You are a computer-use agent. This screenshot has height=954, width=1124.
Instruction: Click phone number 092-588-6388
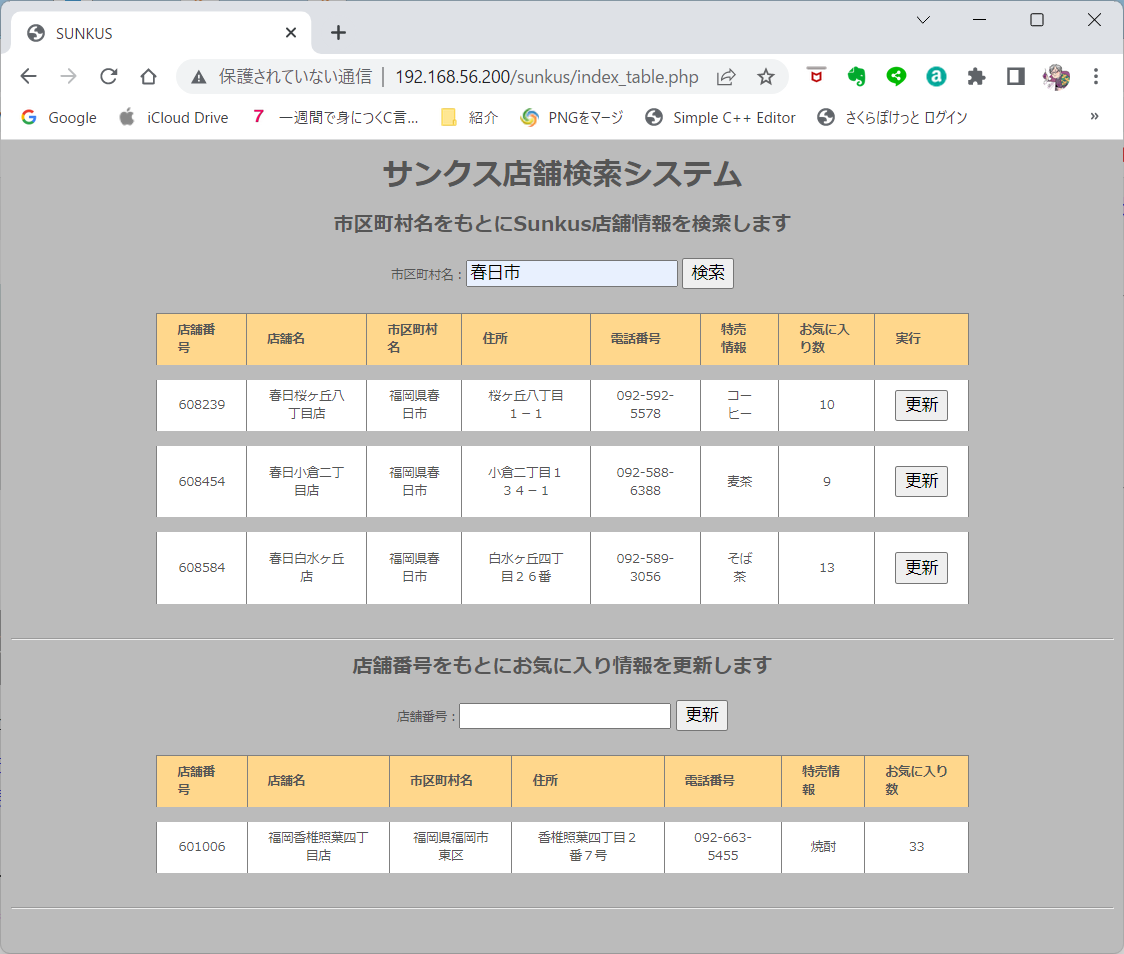[645, 482]
